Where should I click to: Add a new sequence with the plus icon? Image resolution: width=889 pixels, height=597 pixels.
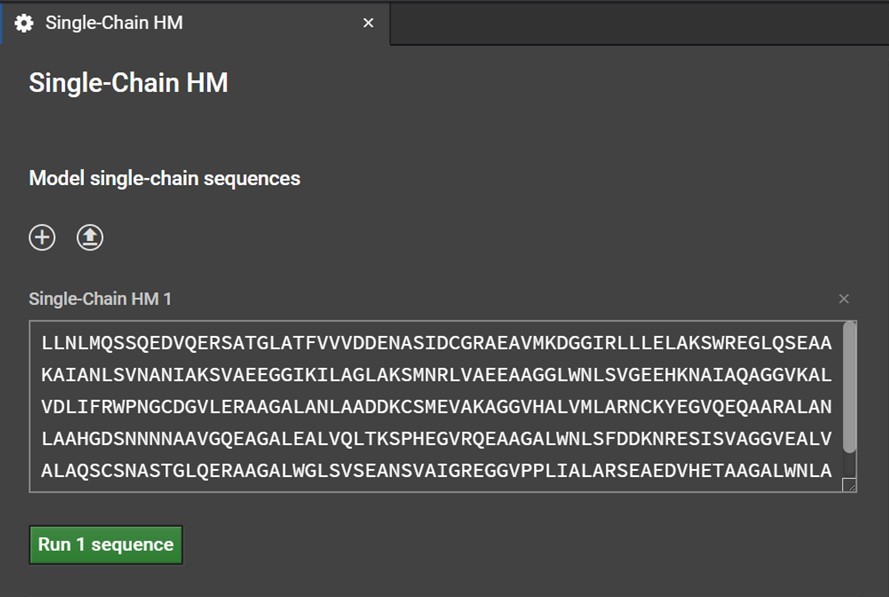click(42, 237)
